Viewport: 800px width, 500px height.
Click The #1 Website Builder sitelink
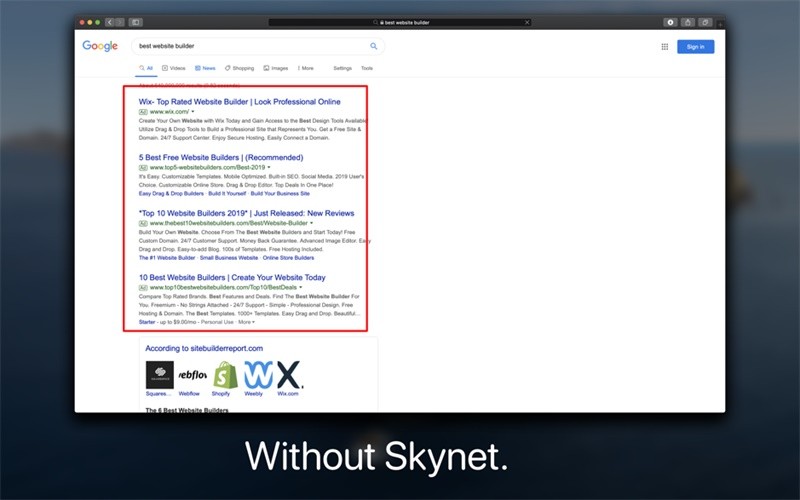pyautogui.click(x=167, y=258)
